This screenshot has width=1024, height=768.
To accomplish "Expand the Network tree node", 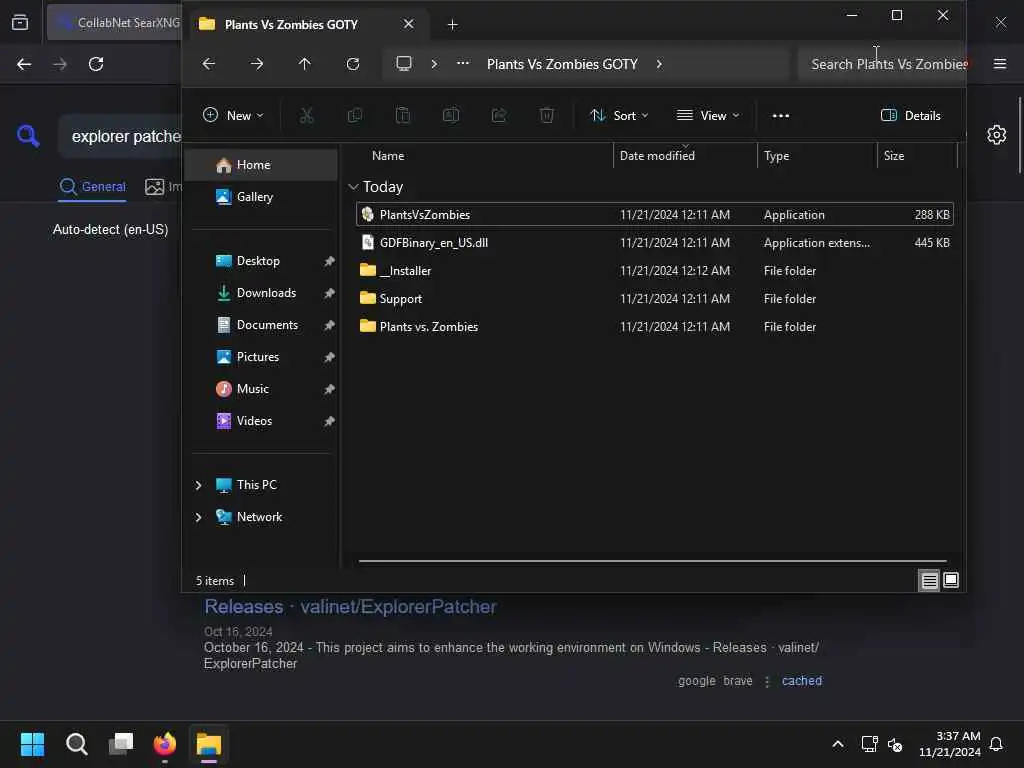I will (x=198, y=517).
